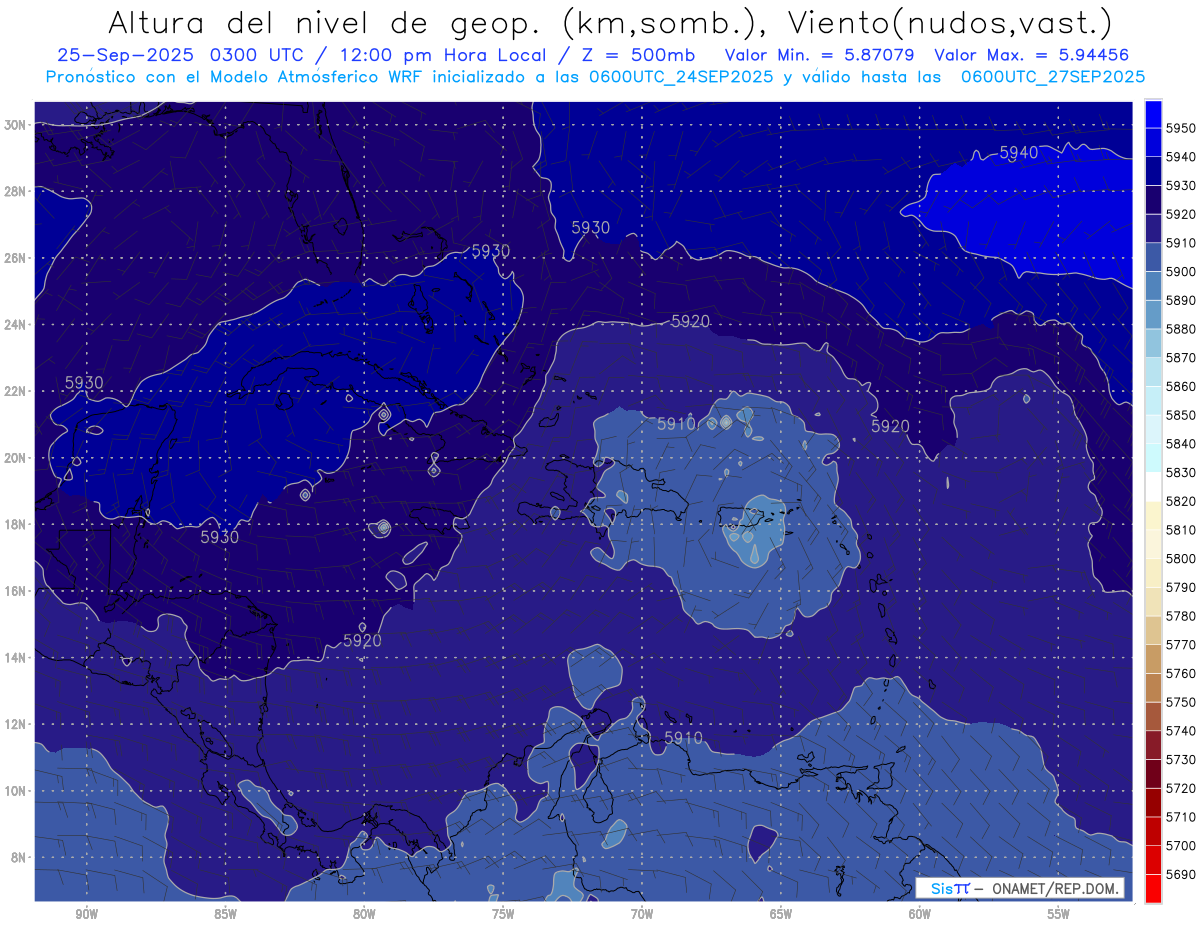Pick the color swatch between 5940 and 5950

pyautogui.click(x=1153, y=142)
